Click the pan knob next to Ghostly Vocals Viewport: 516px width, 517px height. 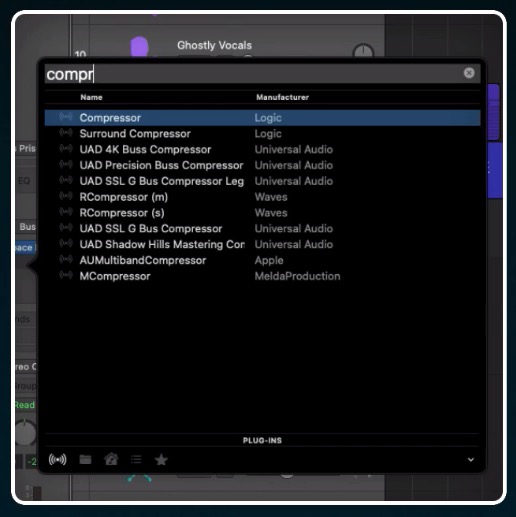[363, 51]
